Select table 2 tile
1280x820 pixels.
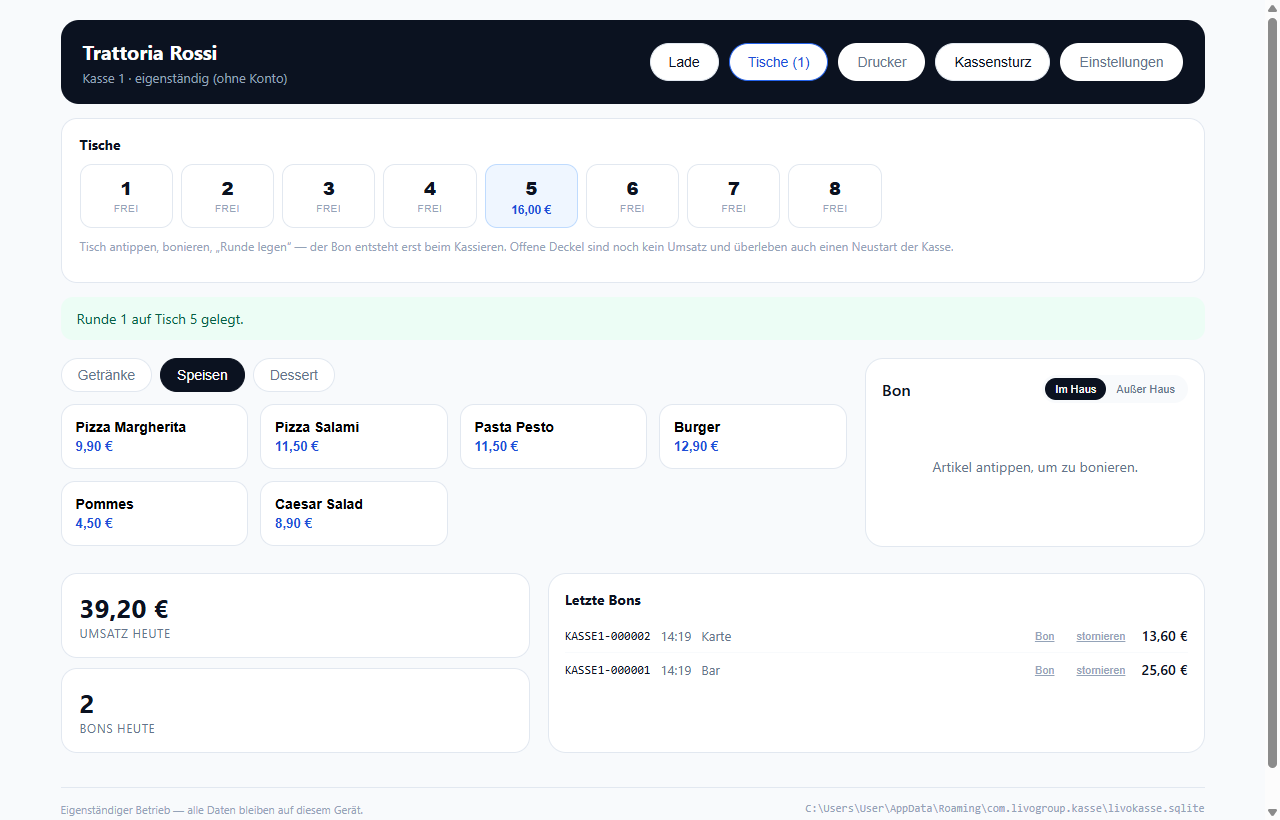pyautogui.click(x=227, y=196)
